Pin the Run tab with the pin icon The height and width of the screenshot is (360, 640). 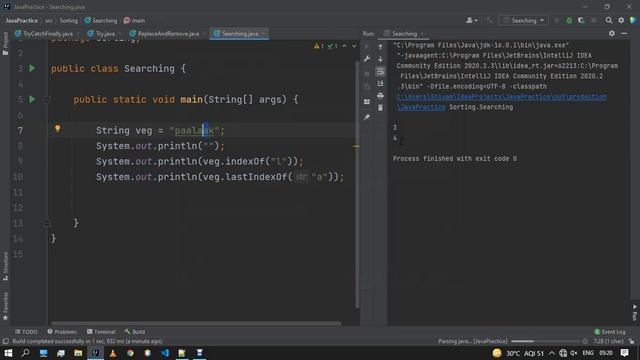pos(367,117)
